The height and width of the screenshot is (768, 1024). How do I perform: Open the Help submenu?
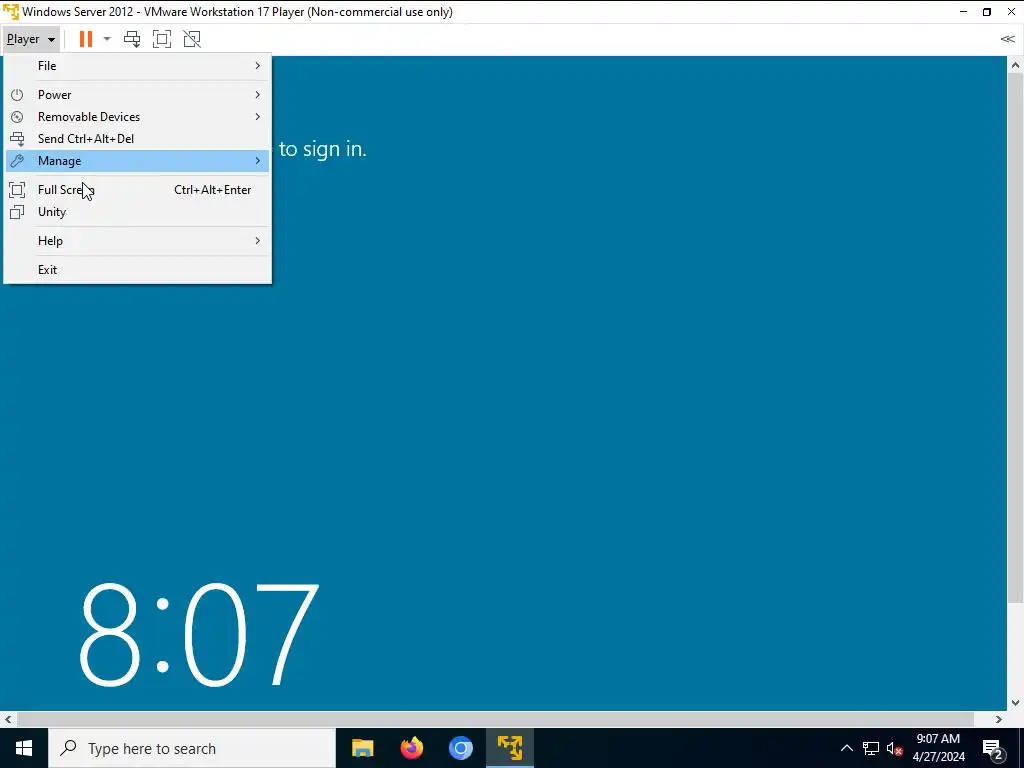click(x=137, y=241)
